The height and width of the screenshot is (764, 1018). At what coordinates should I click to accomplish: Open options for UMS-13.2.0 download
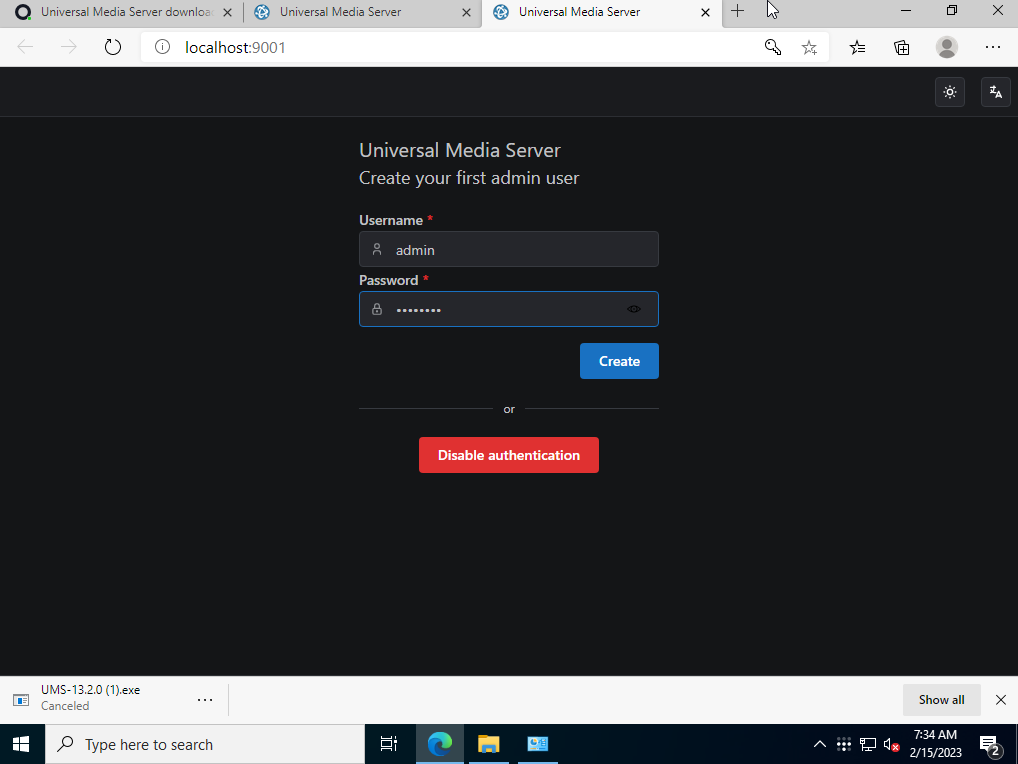pos(205,699)
